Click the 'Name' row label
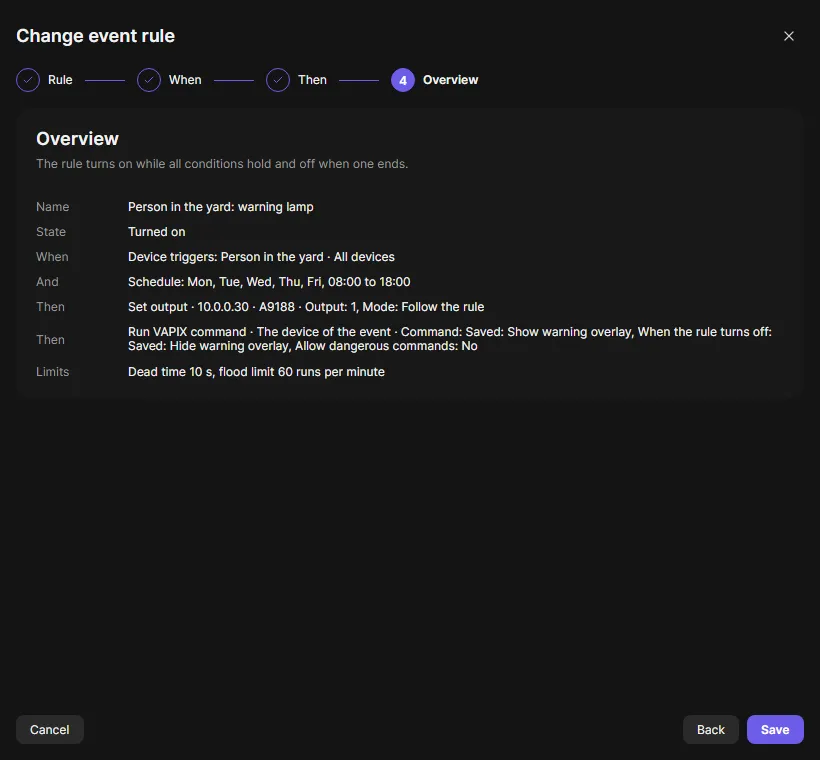 pyautogui.click(x=52, y=207)
